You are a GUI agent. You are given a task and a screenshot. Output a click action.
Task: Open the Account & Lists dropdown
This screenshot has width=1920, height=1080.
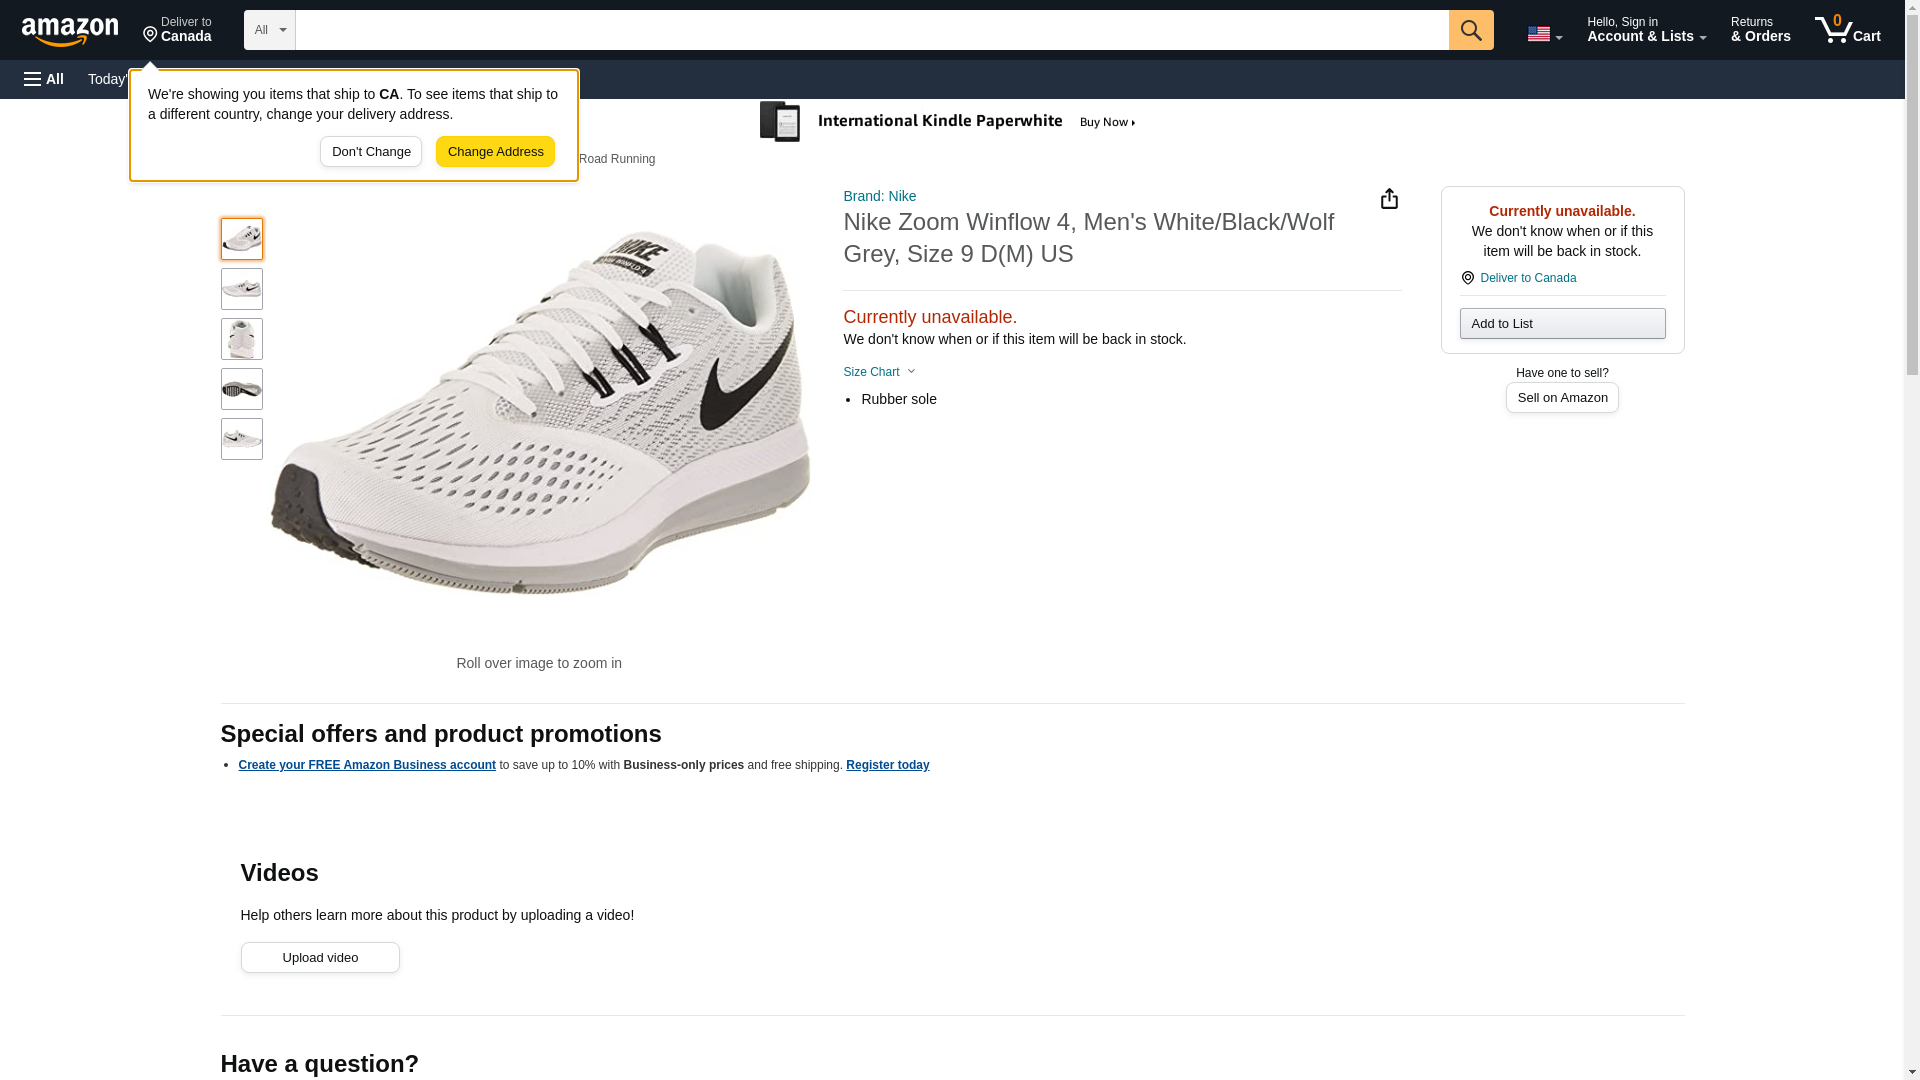pyautogui.click(x=1646, y=30)
